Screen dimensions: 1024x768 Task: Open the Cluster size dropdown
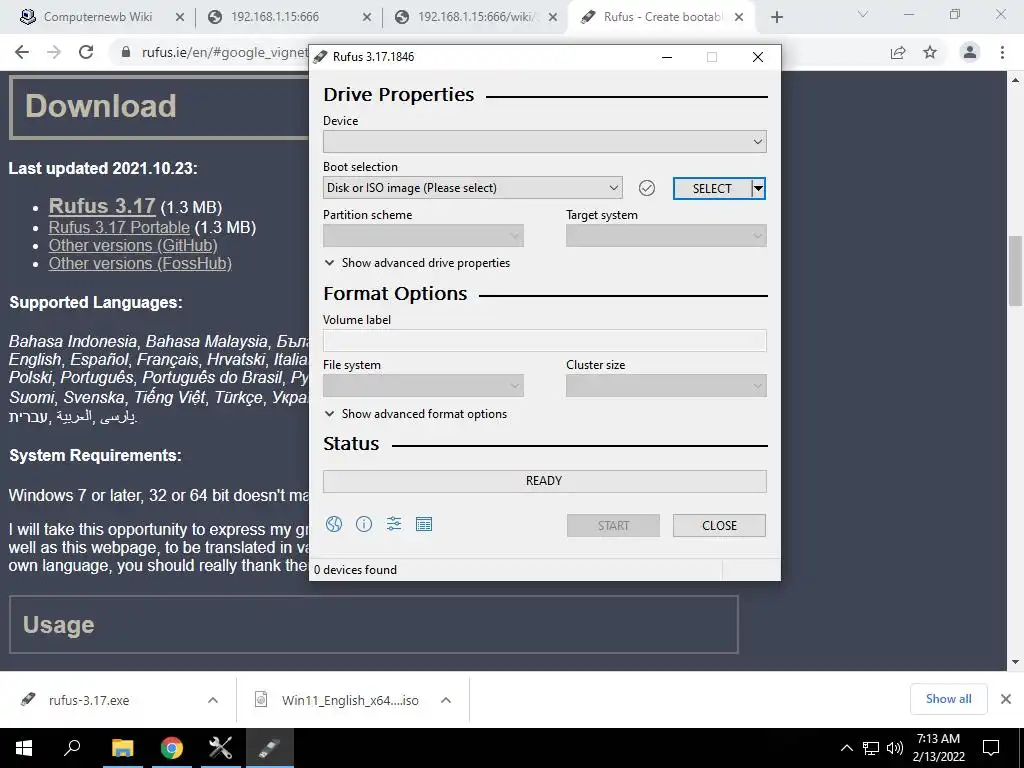point(666,386)
